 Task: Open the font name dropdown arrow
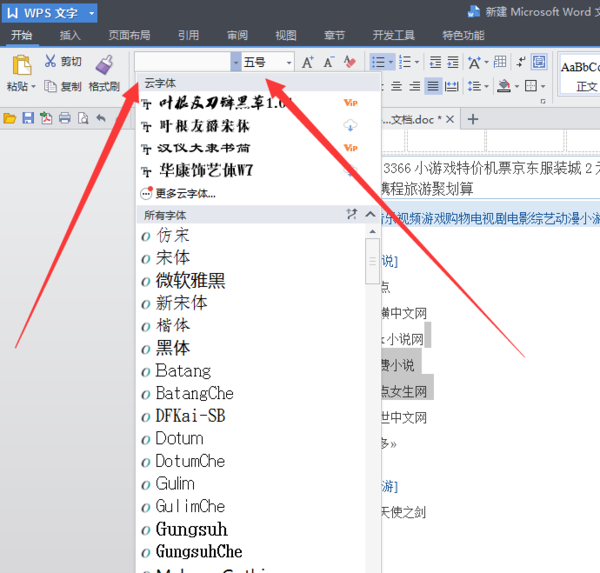[x=236, y=62]
